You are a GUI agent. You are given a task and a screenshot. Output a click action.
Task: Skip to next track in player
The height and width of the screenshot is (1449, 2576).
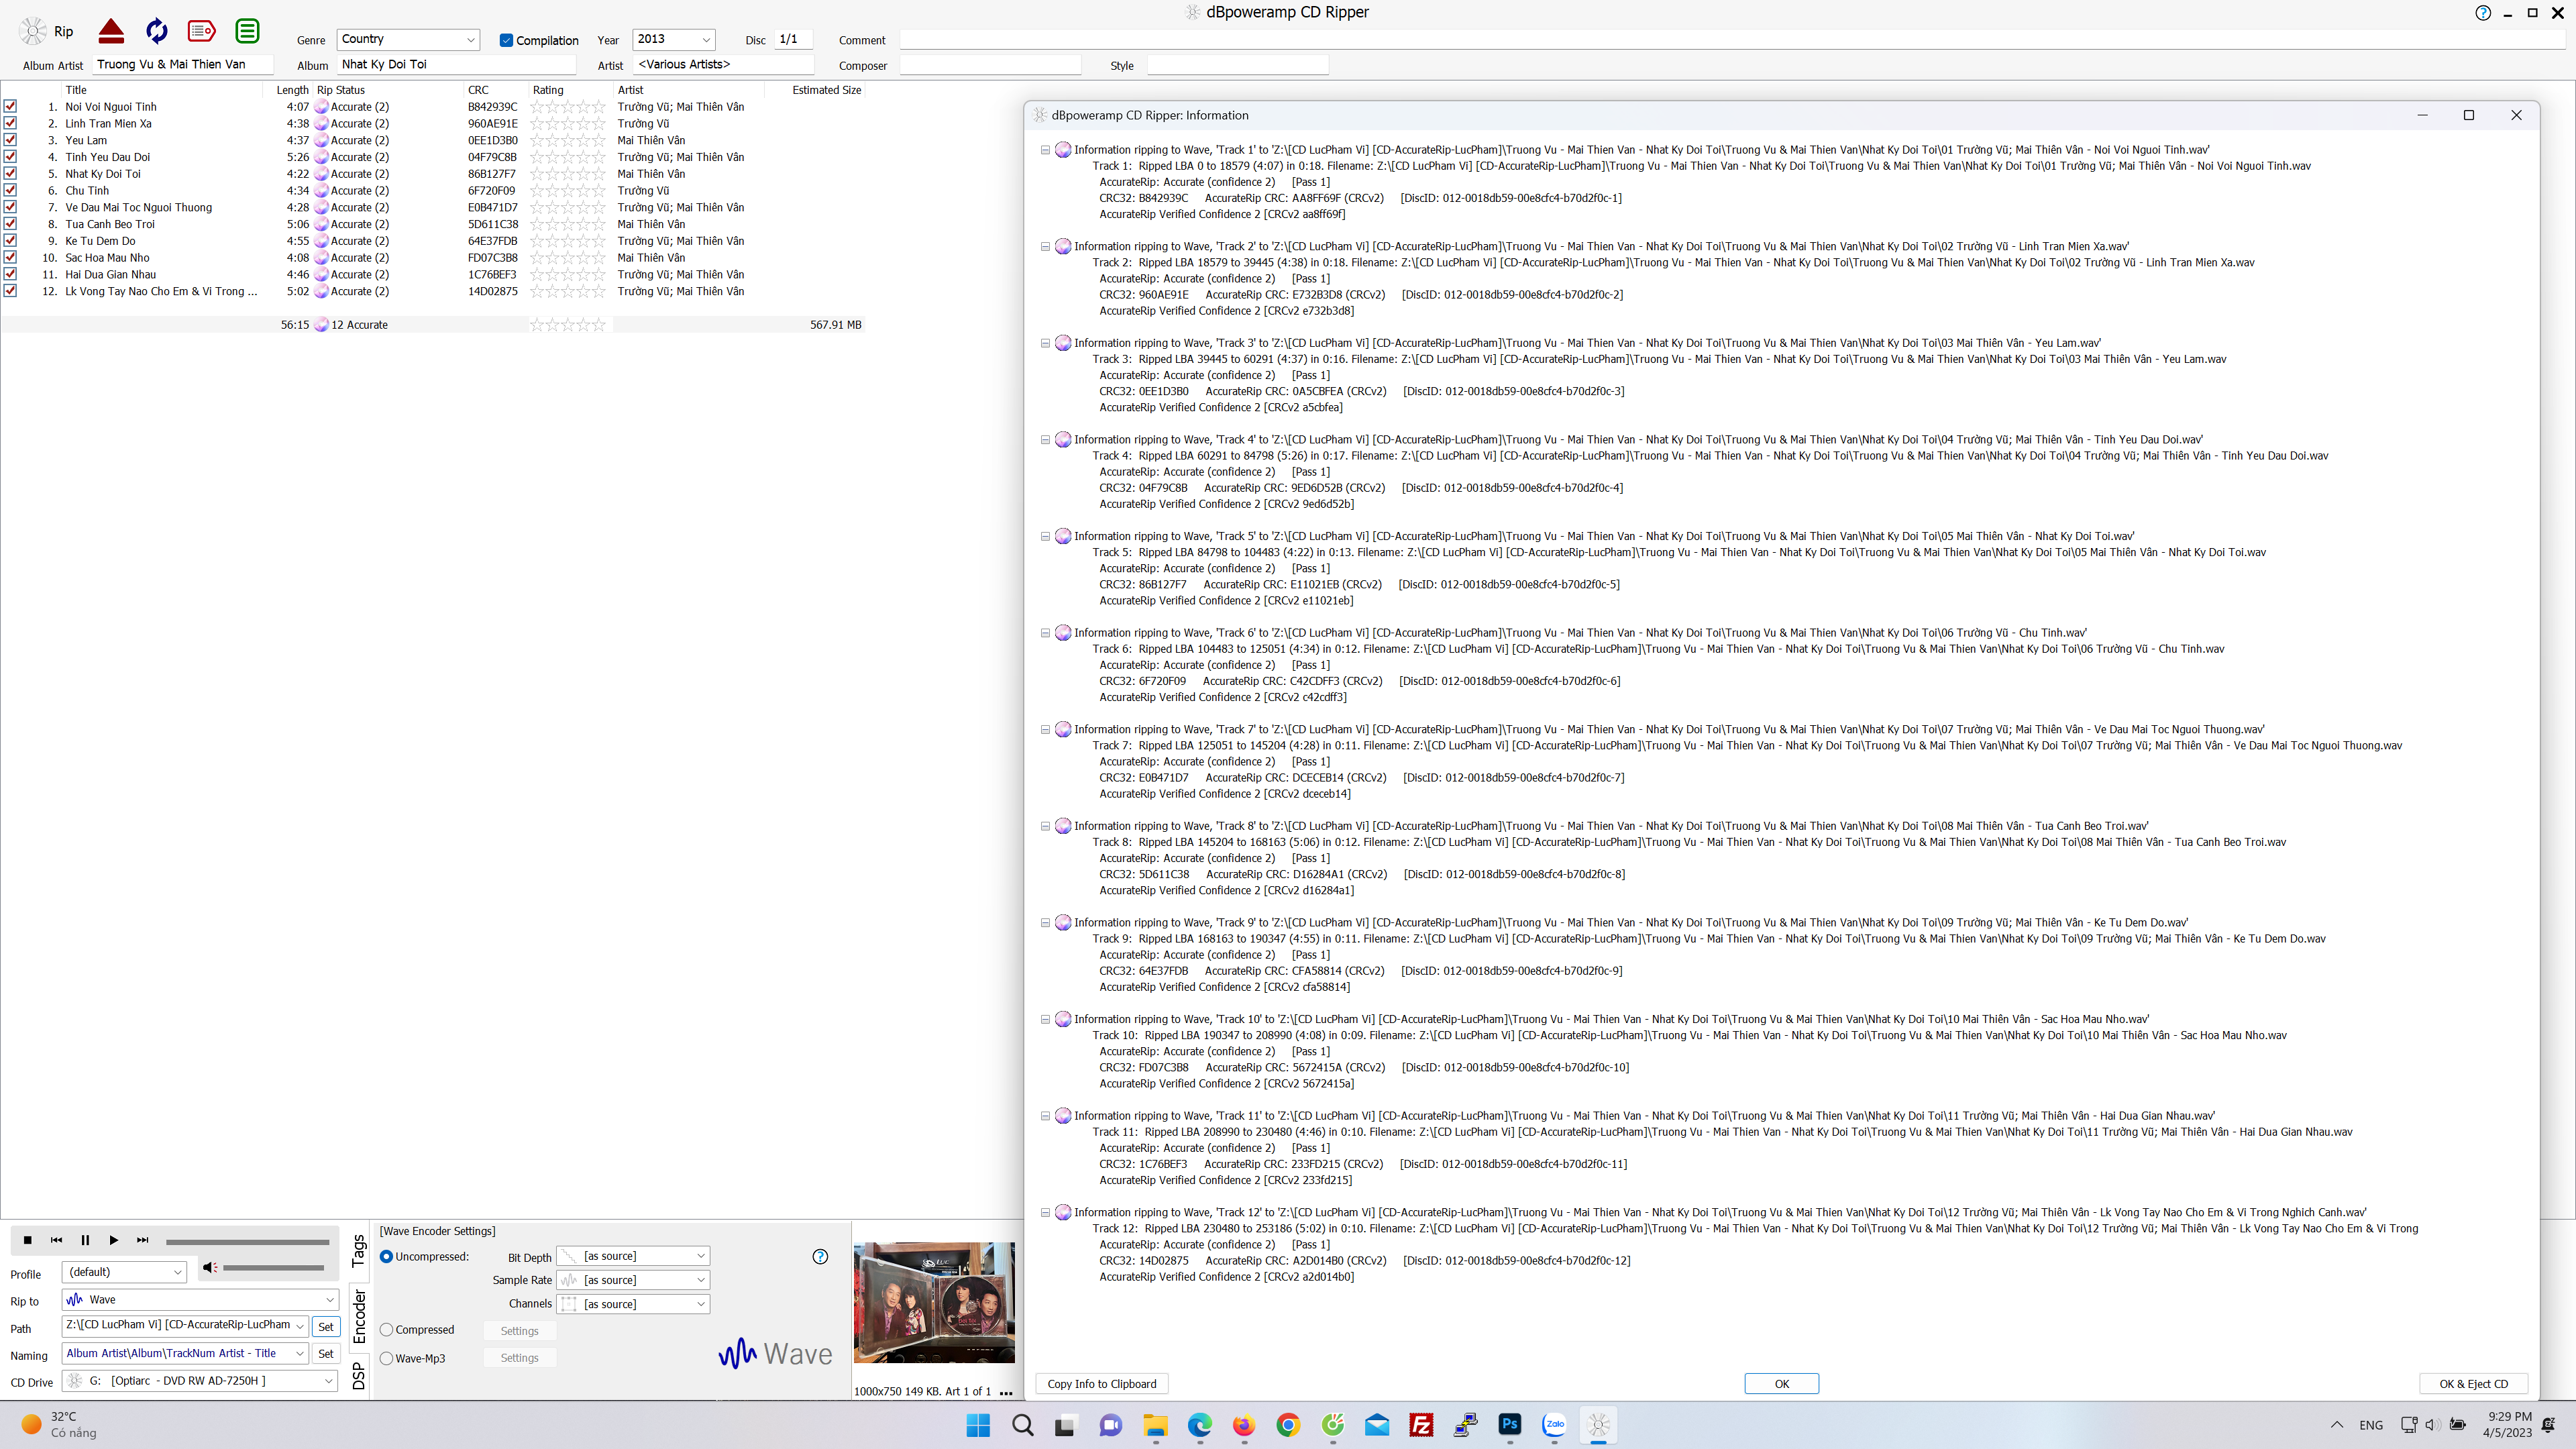point(142,1240)
